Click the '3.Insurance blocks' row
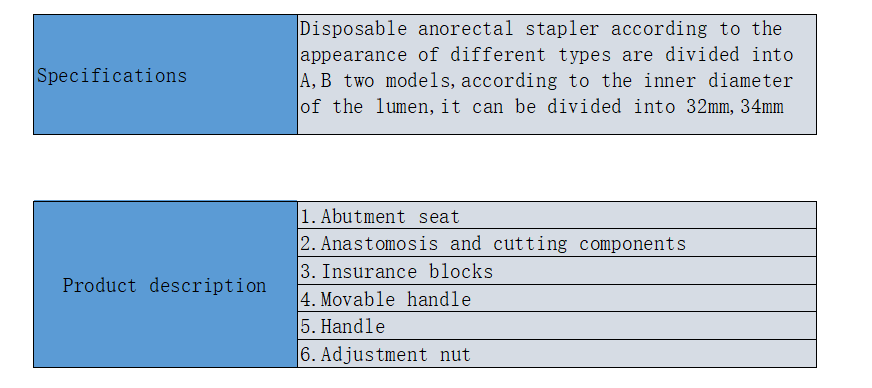 coord(557,271)
